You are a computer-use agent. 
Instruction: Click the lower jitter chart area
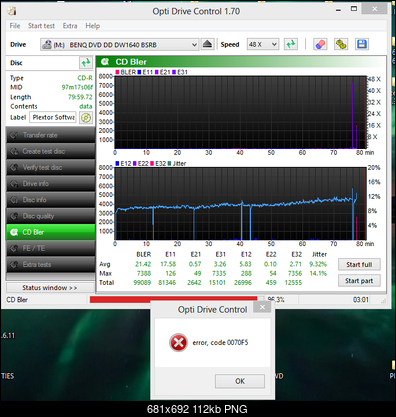tap(240, 204)
